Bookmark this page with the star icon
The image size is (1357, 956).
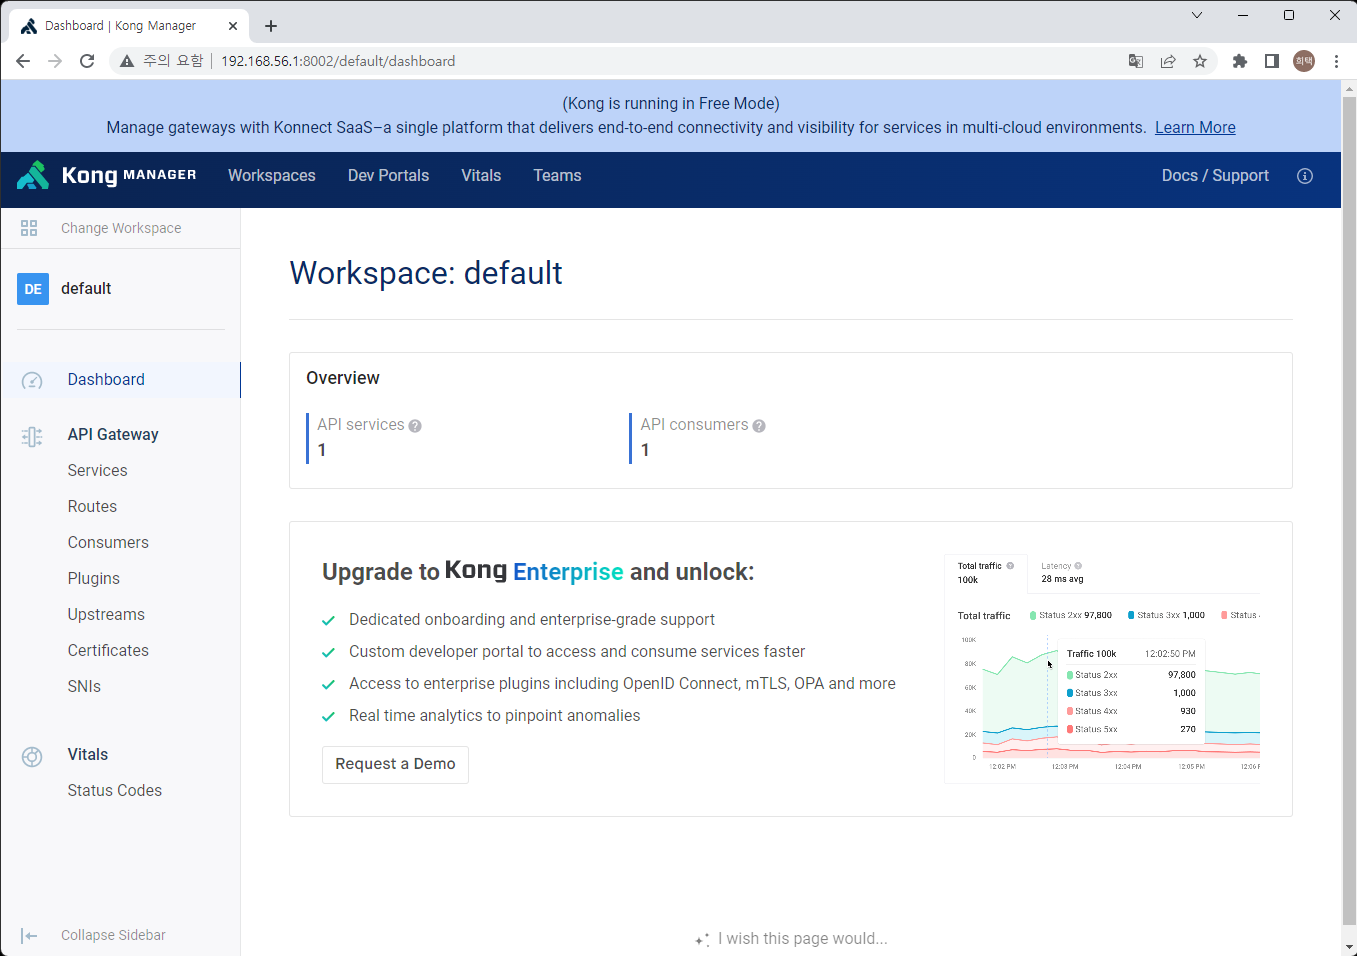pos(1200,61)
